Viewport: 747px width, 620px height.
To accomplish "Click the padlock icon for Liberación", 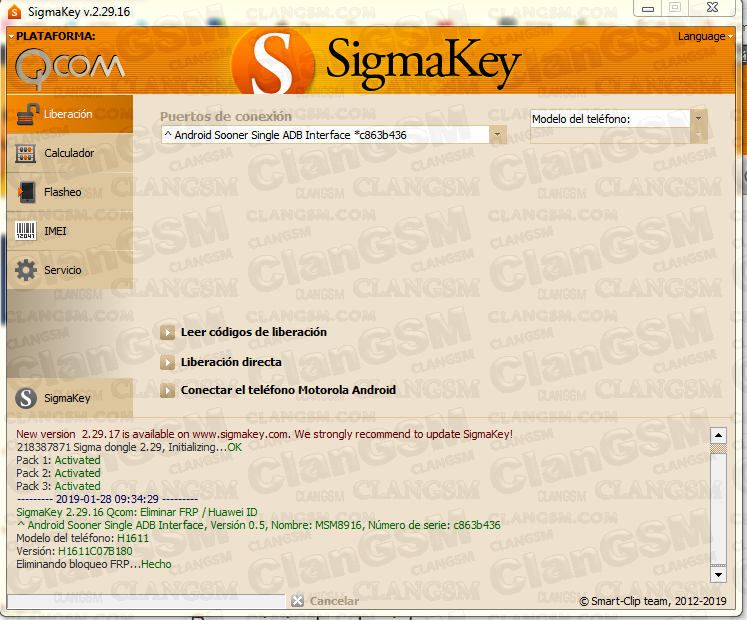I will tap(27, 114).
